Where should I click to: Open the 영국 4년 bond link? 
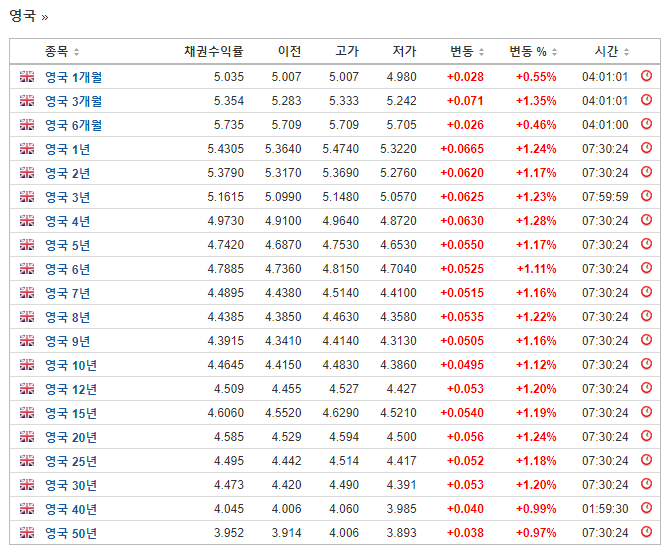67,221
